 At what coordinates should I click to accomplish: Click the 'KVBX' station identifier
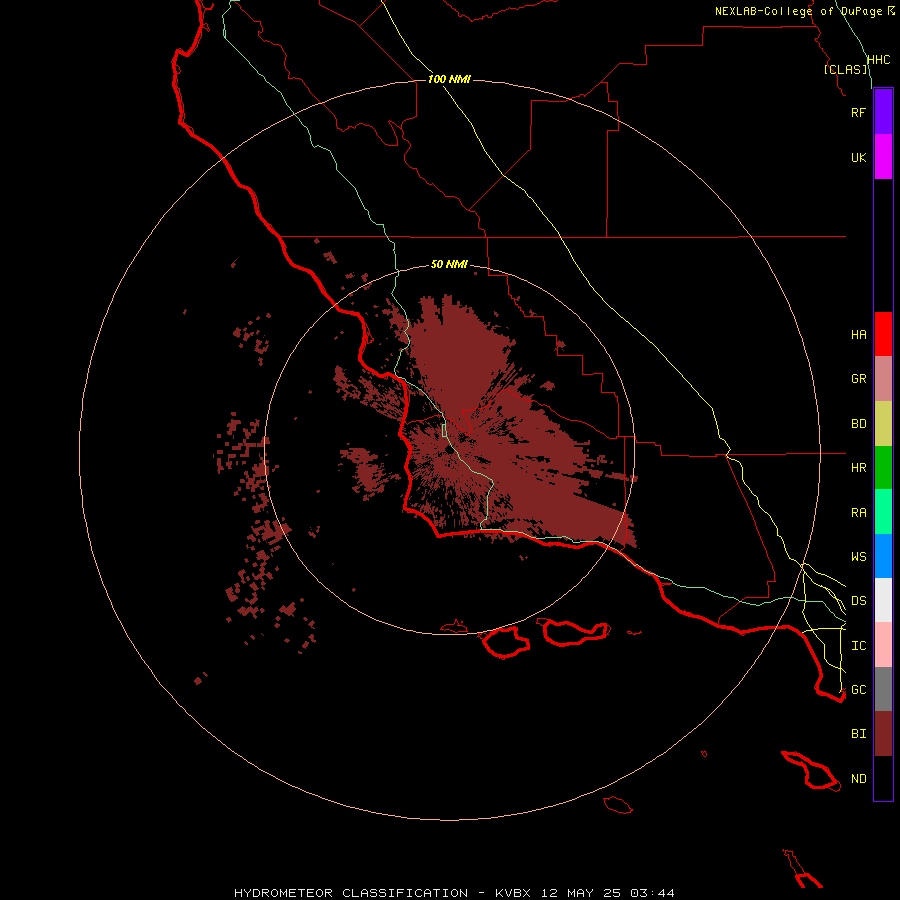[x=513, y=893]
